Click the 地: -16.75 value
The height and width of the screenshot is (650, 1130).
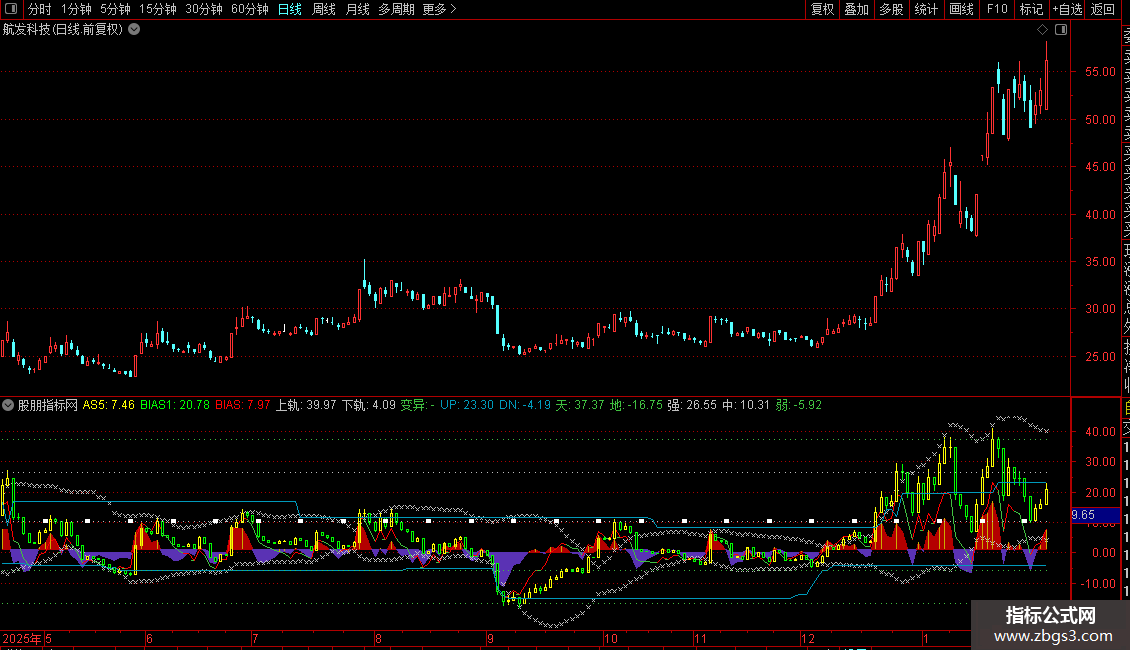tap(636, 405)
